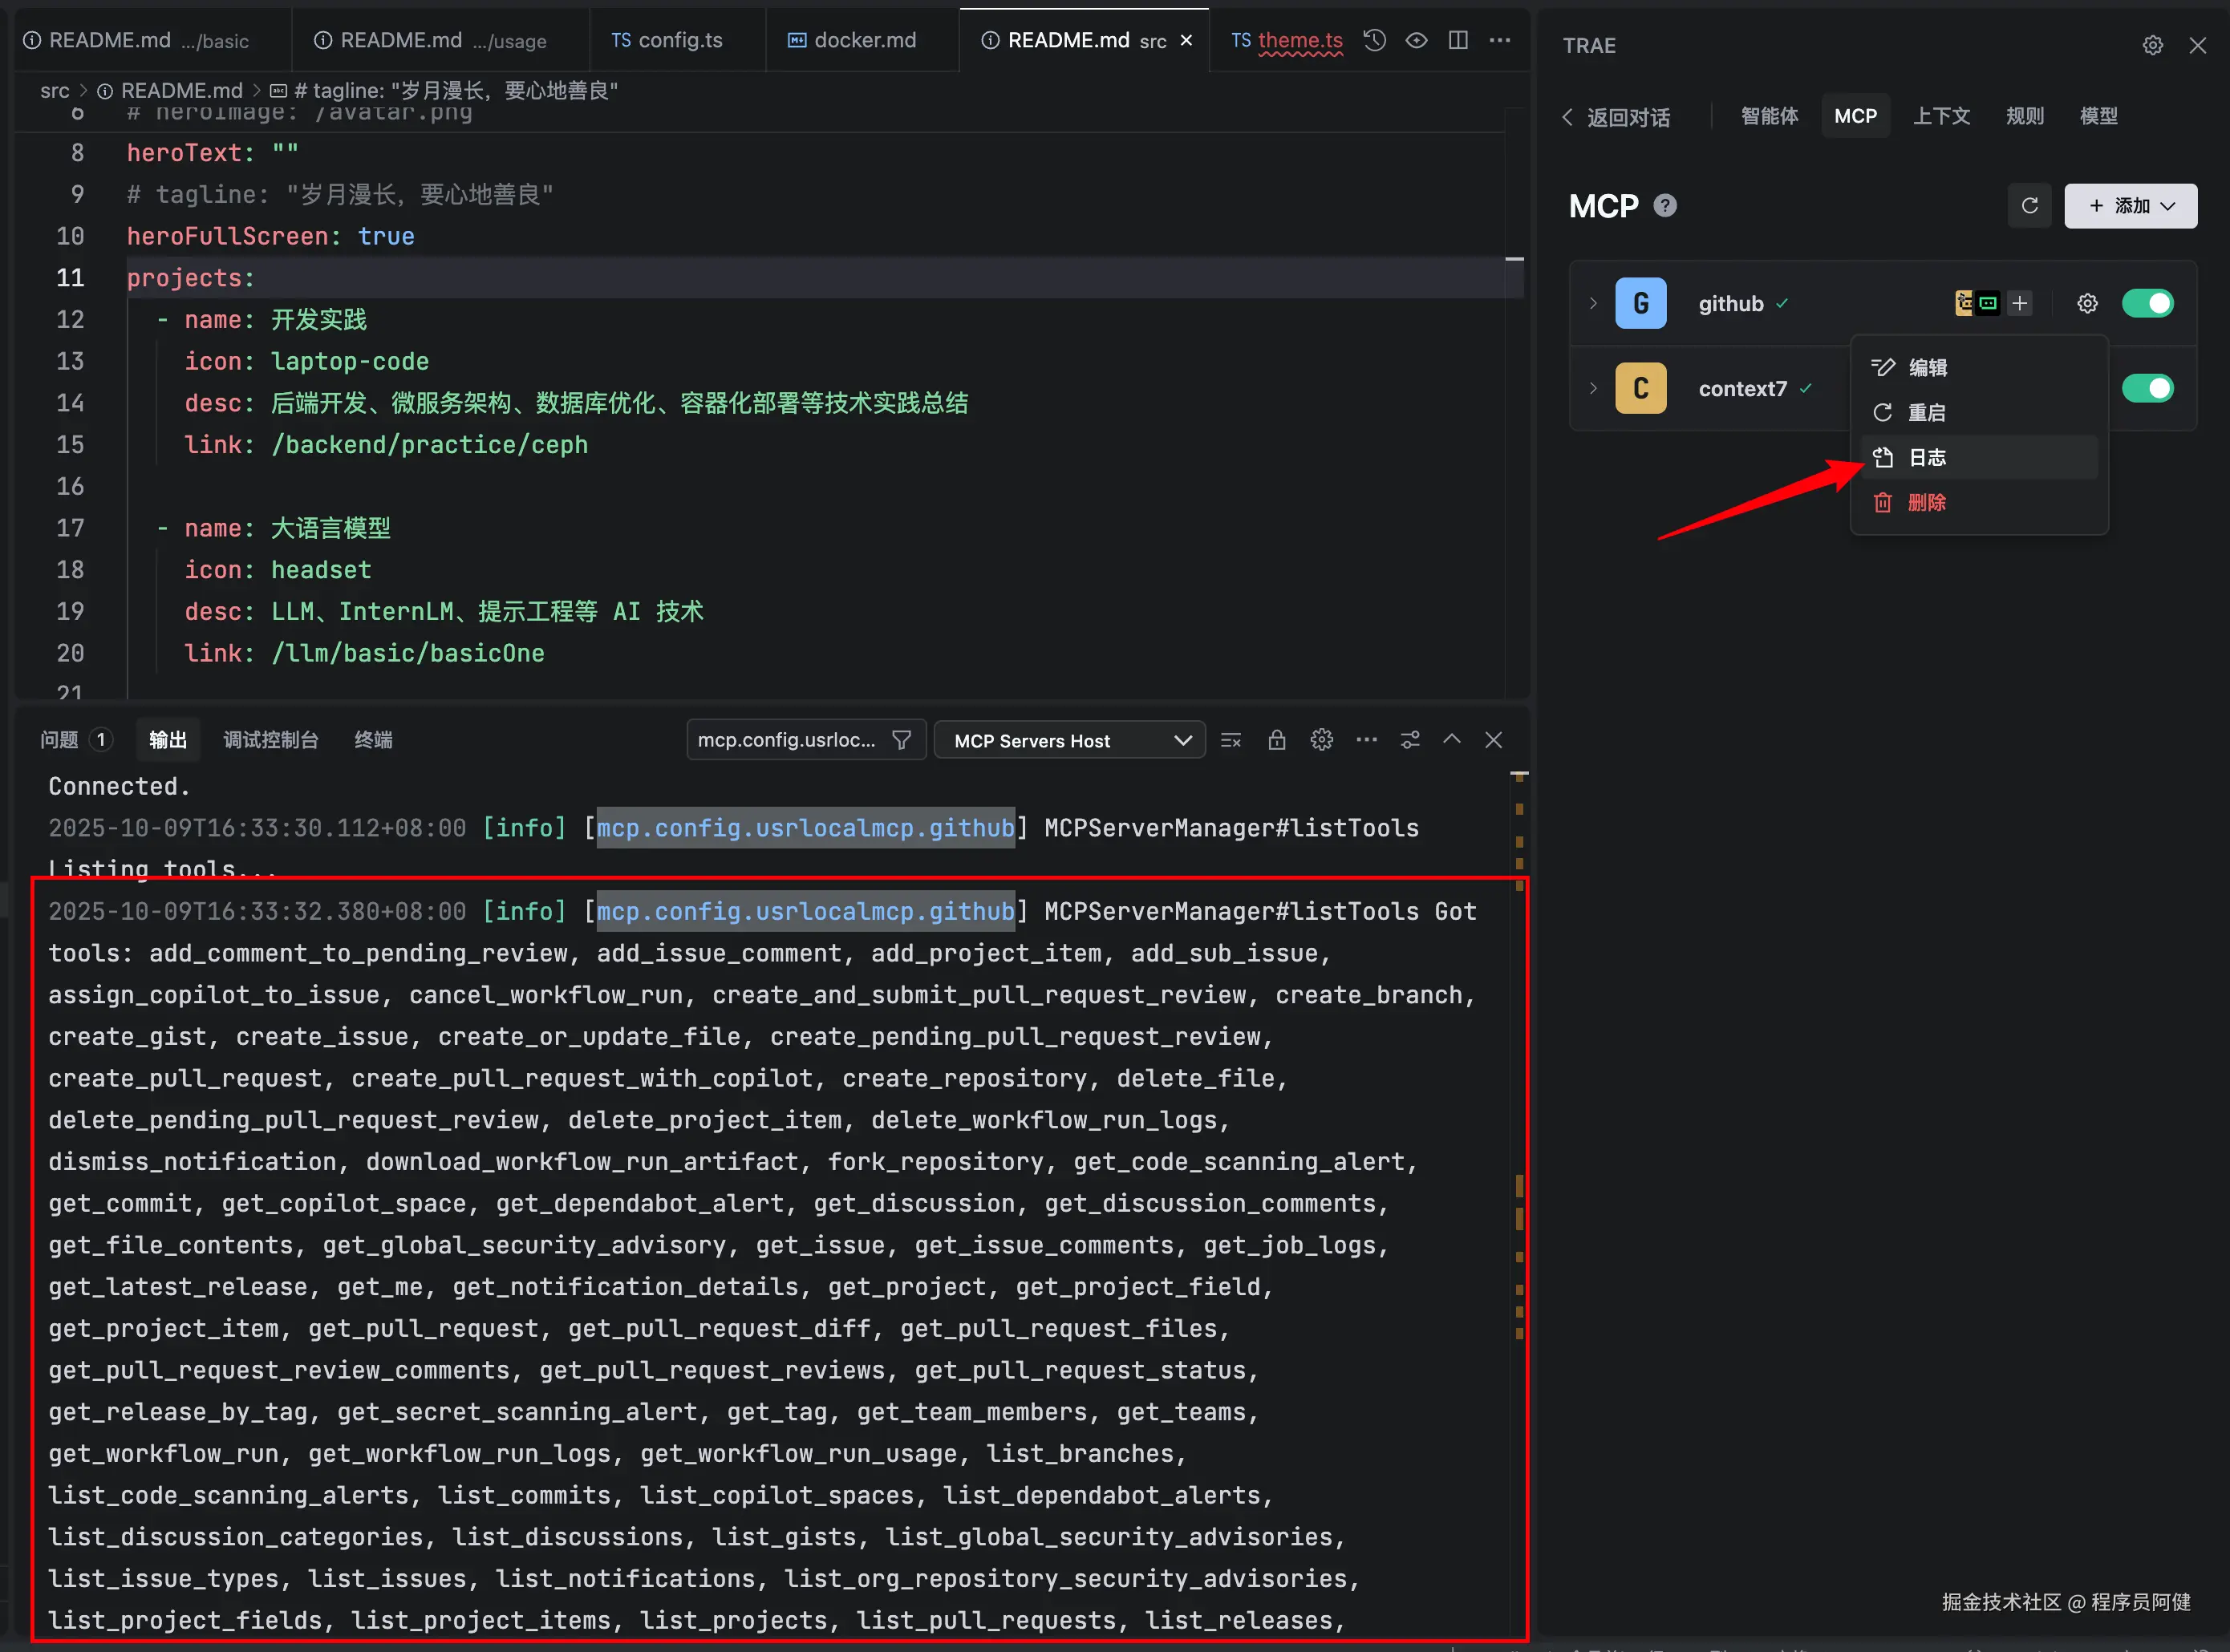Open output panel settings gear
This screenshot has height=1652, width=2230.
(1322, 740)
